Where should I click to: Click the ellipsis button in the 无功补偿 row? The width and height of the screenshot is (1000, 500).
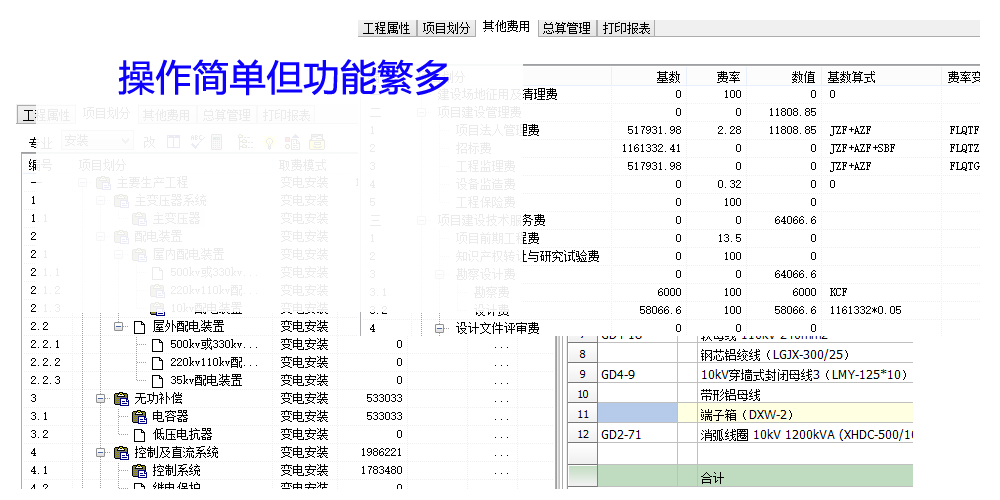(x=501, y=401)
